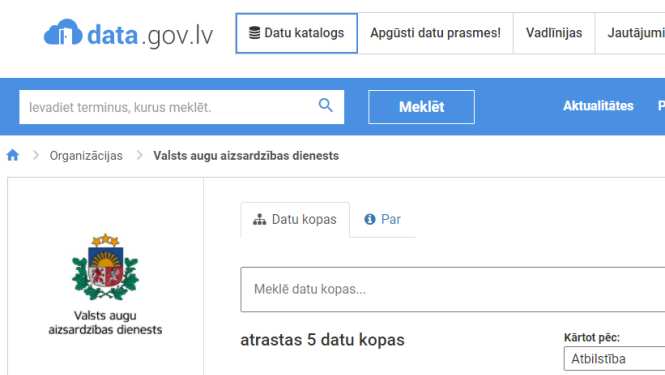Open the Vadlīnijas menu item

pos(554,33)
